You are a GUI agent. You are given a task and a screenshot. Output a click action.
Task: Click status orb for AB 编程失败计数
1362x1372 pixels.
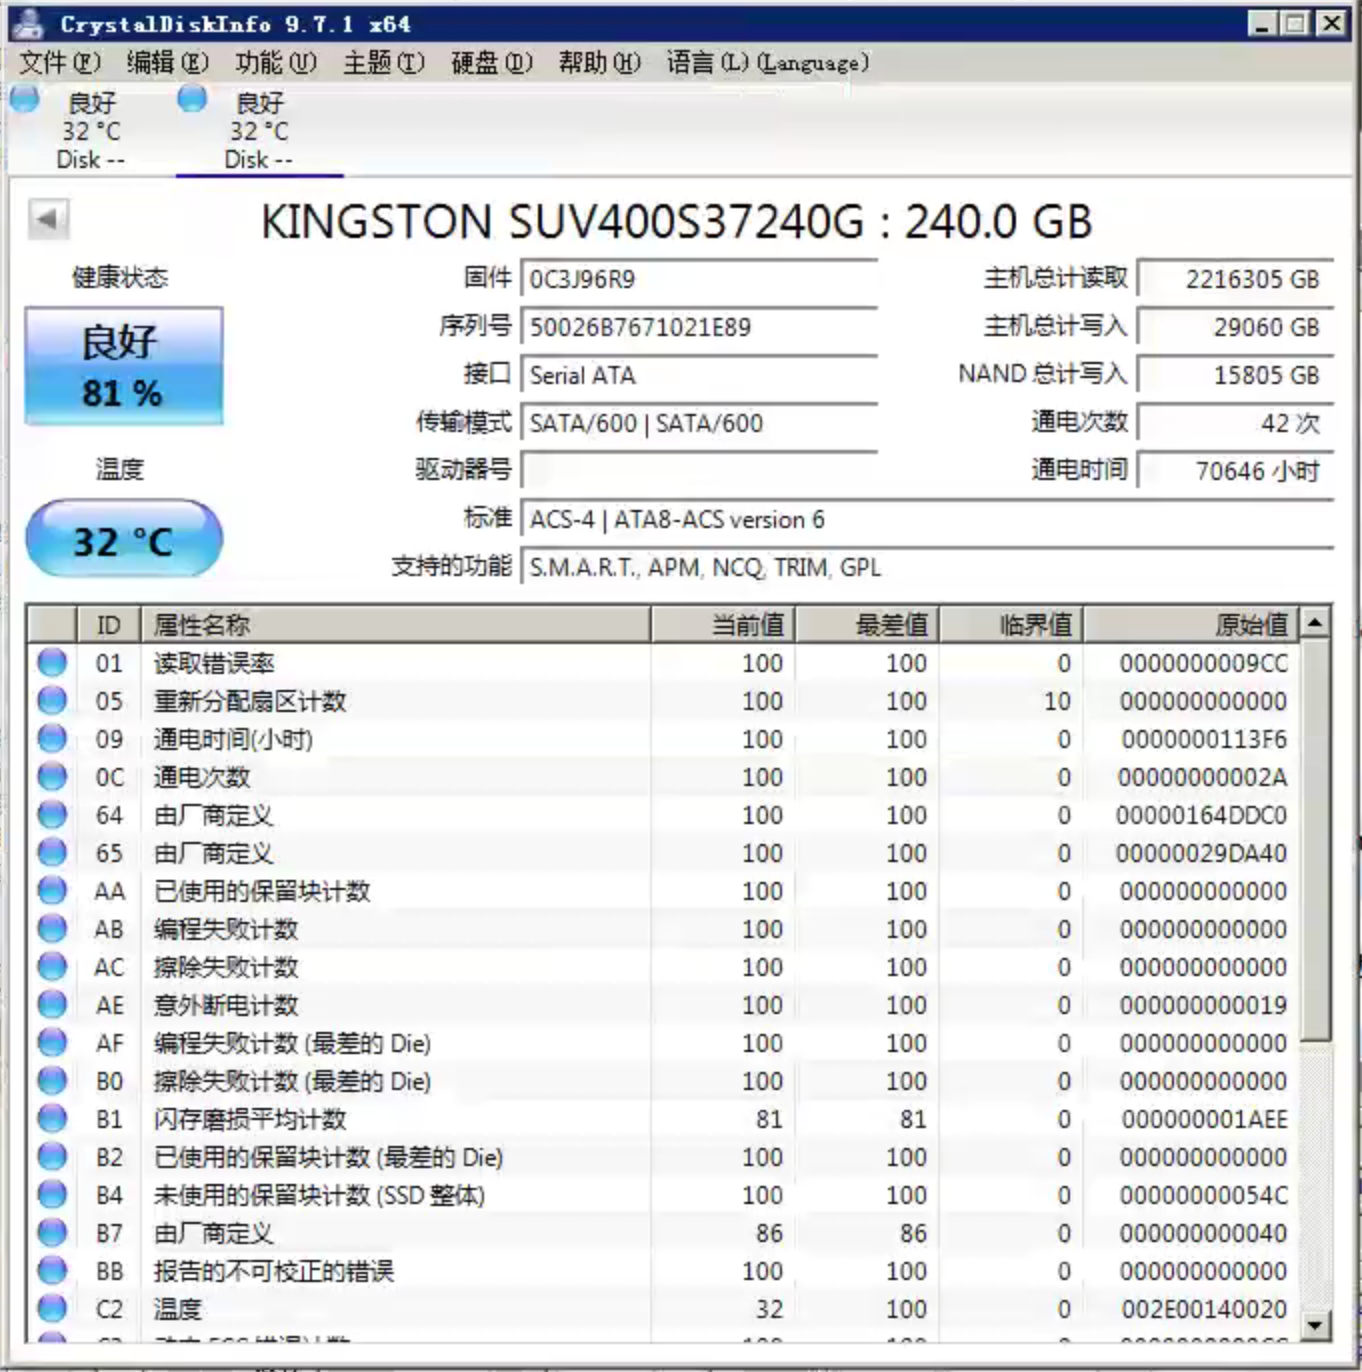(52, 928)
